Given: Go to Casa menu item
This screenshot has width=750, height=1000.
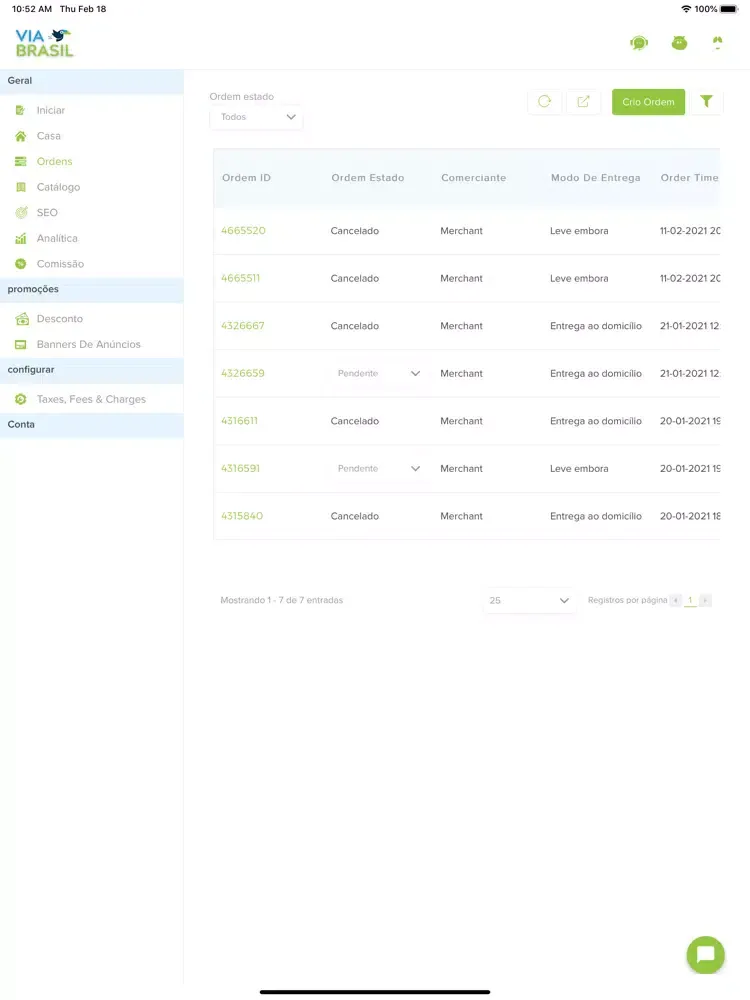Looking at the screenshot, I should [x=48, y=136].
